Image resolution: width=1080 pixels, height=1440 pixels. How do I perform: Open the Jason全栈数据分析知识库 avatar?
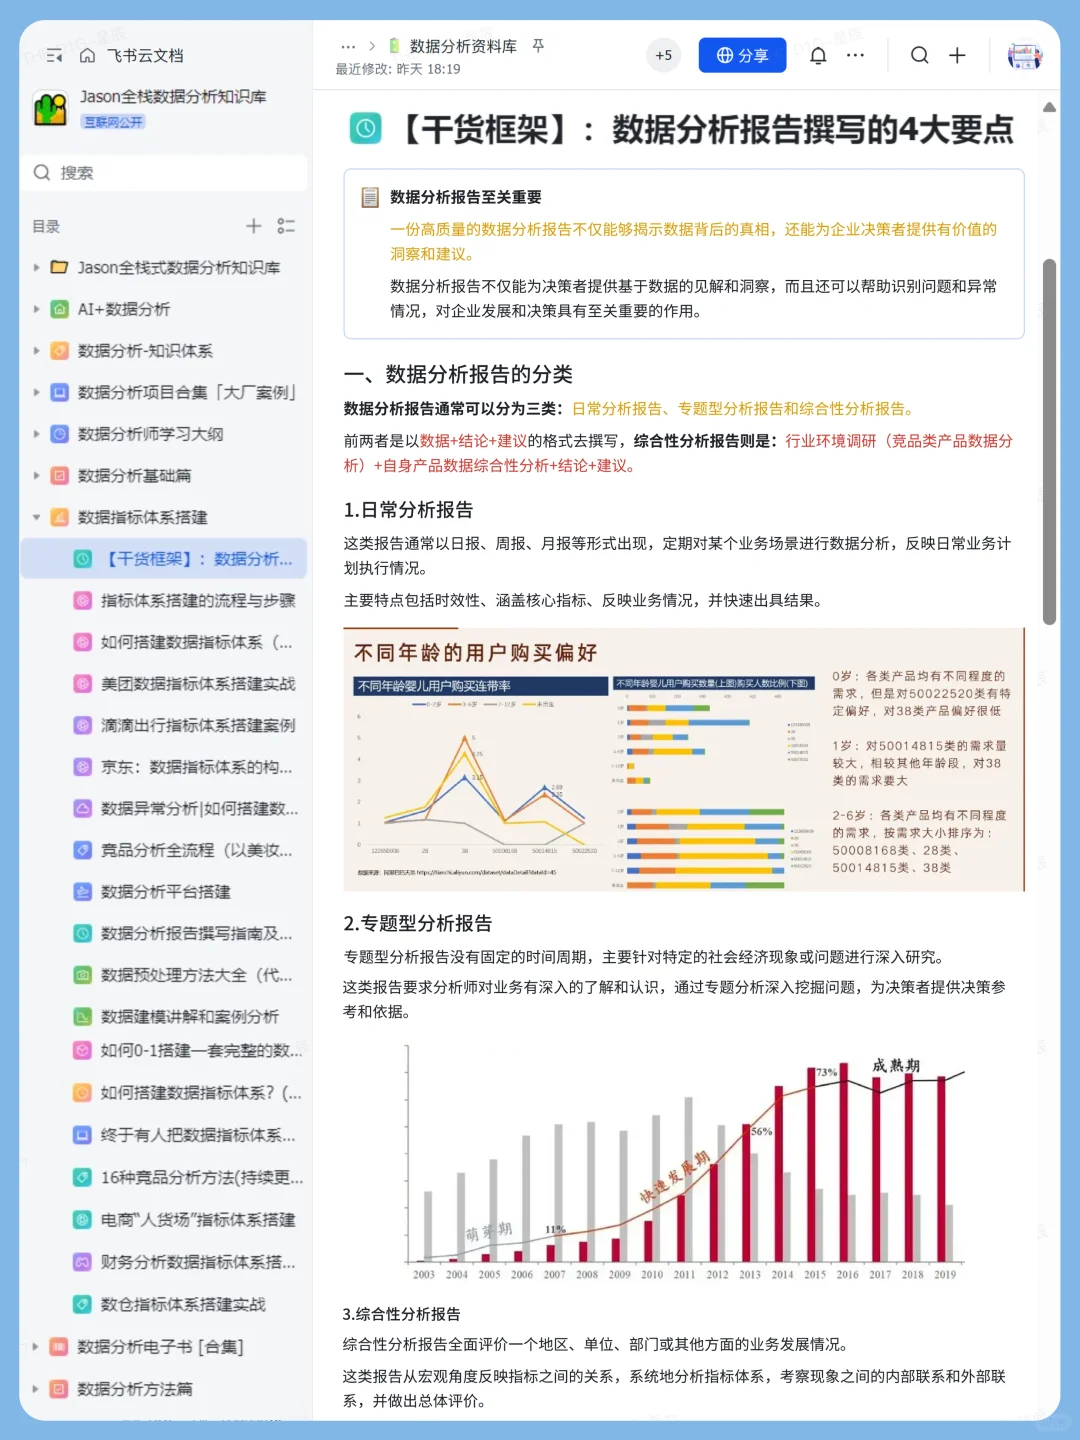click(x=50, y=108)
